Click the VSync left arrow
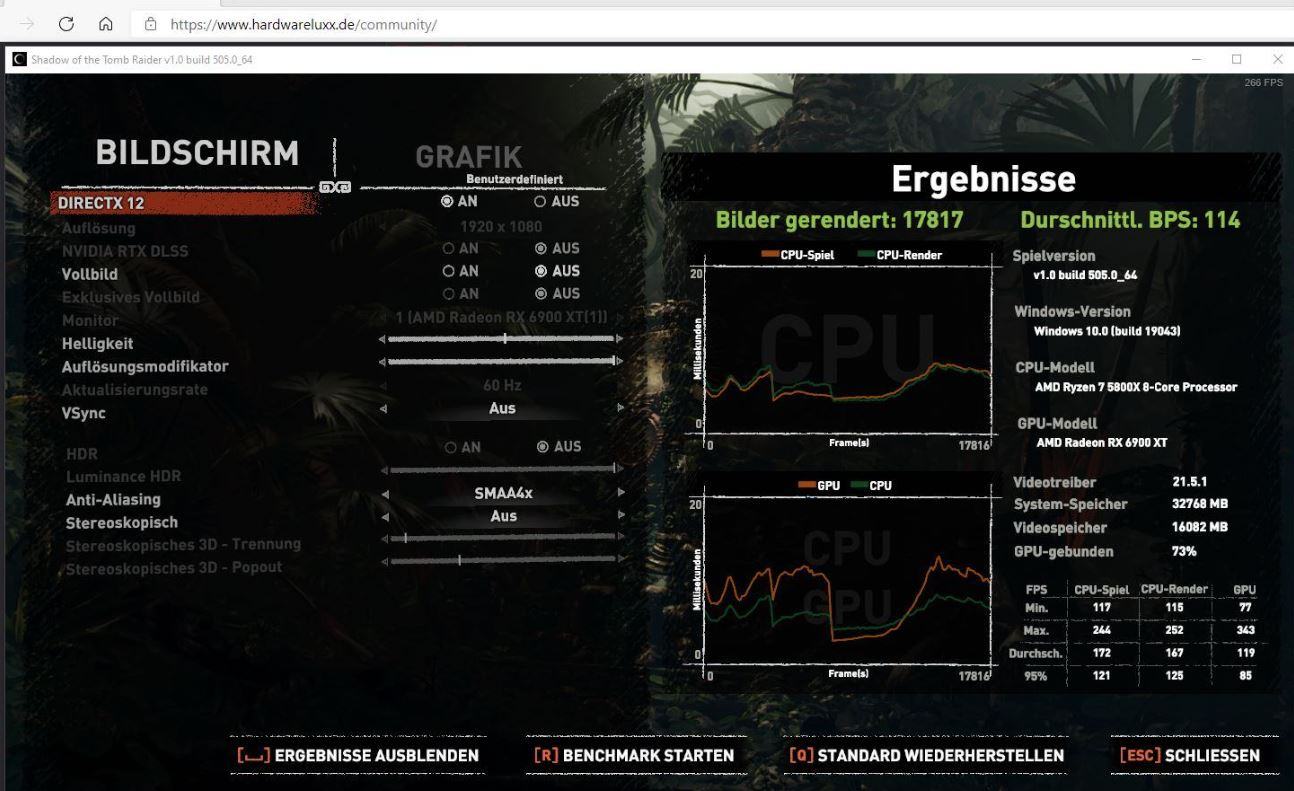The width and height of the screenshot is (1294, 791). 383,408
